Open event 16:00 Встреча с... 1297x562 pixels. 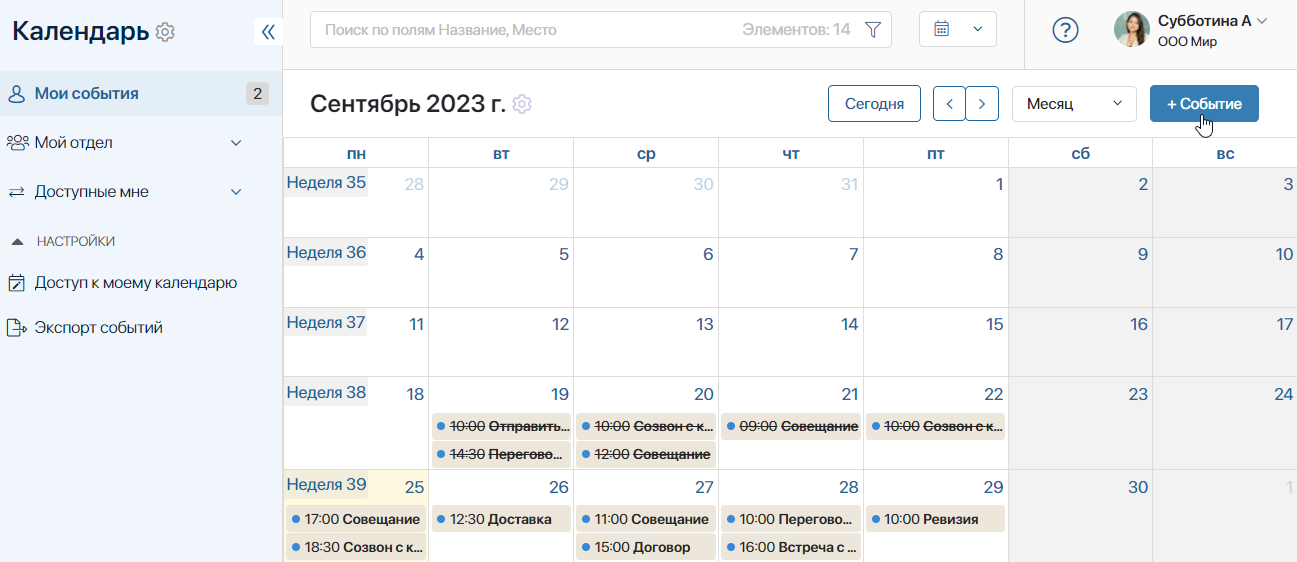pos(791,547)
